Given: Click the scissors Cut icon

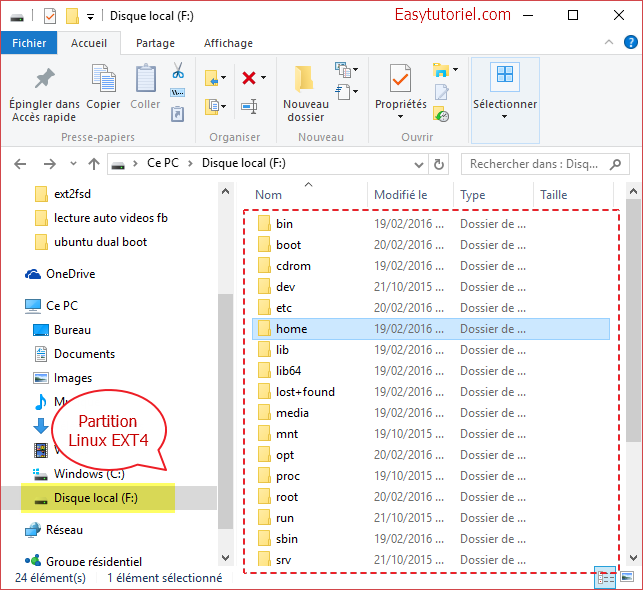Looking at the screenshot, I should [x=178, y=71].
